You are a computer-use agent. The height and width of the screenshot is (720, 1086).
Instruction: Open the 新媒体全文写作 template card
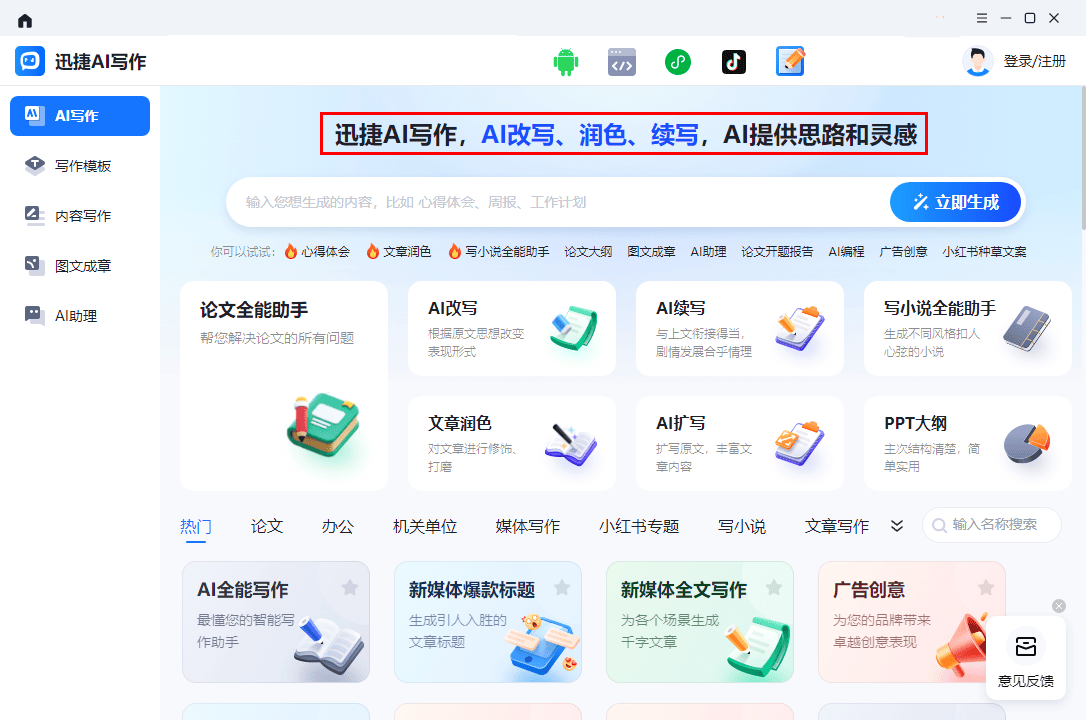coord(700,622)
